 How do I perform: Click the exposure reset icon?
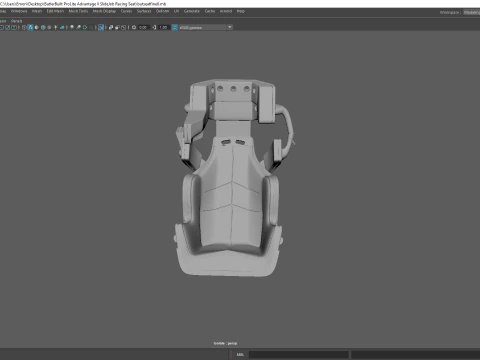pyautogui.click(x=134, y=27)
